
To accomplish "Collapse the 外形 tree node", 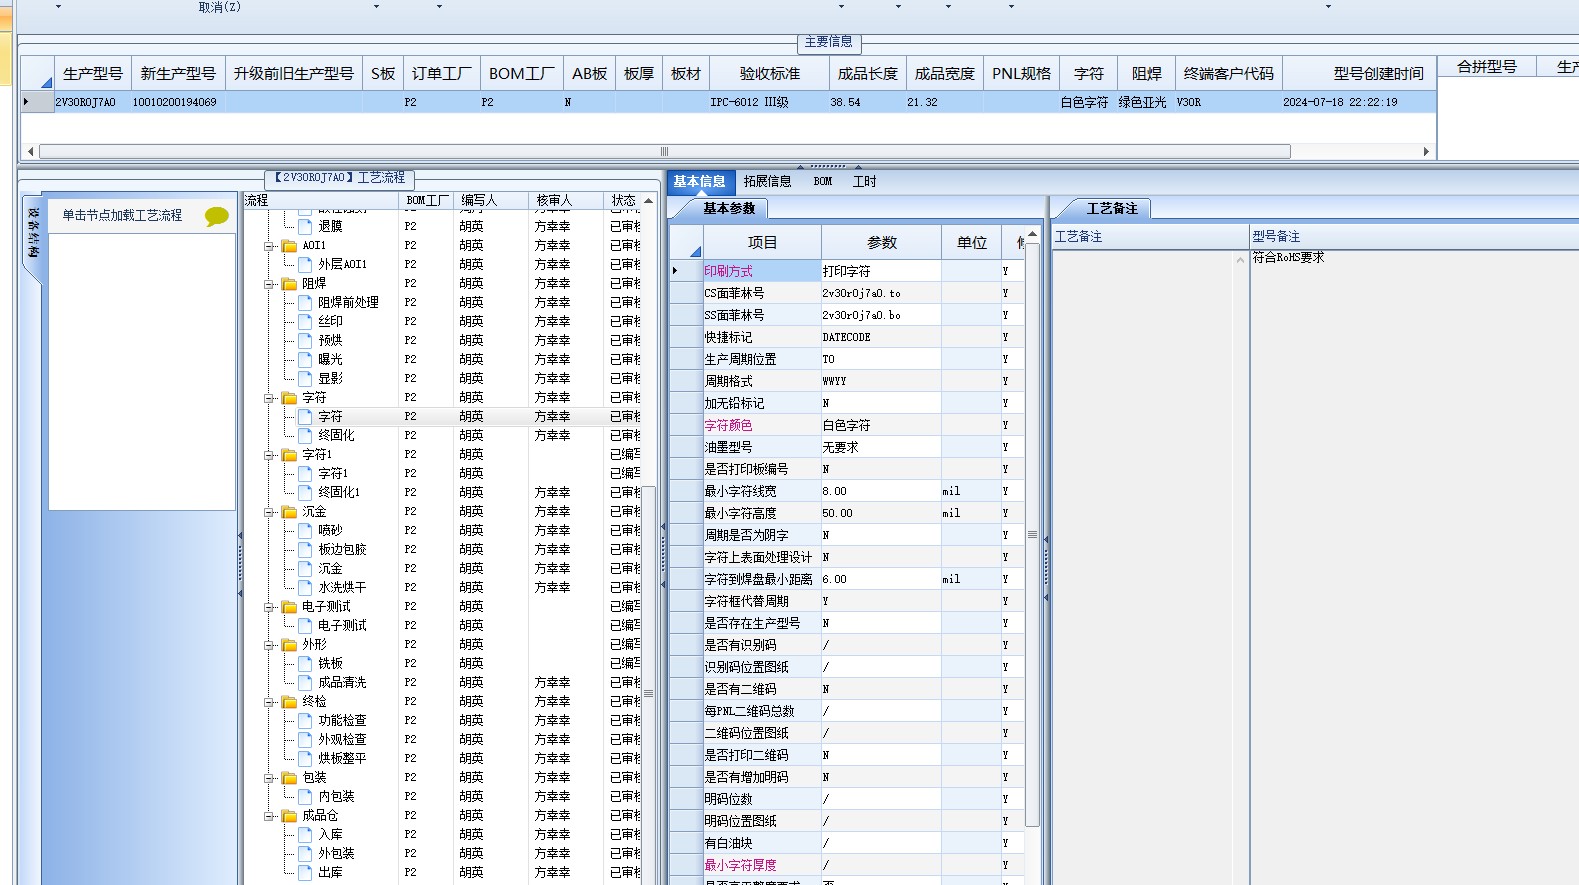I will (269, 645).
